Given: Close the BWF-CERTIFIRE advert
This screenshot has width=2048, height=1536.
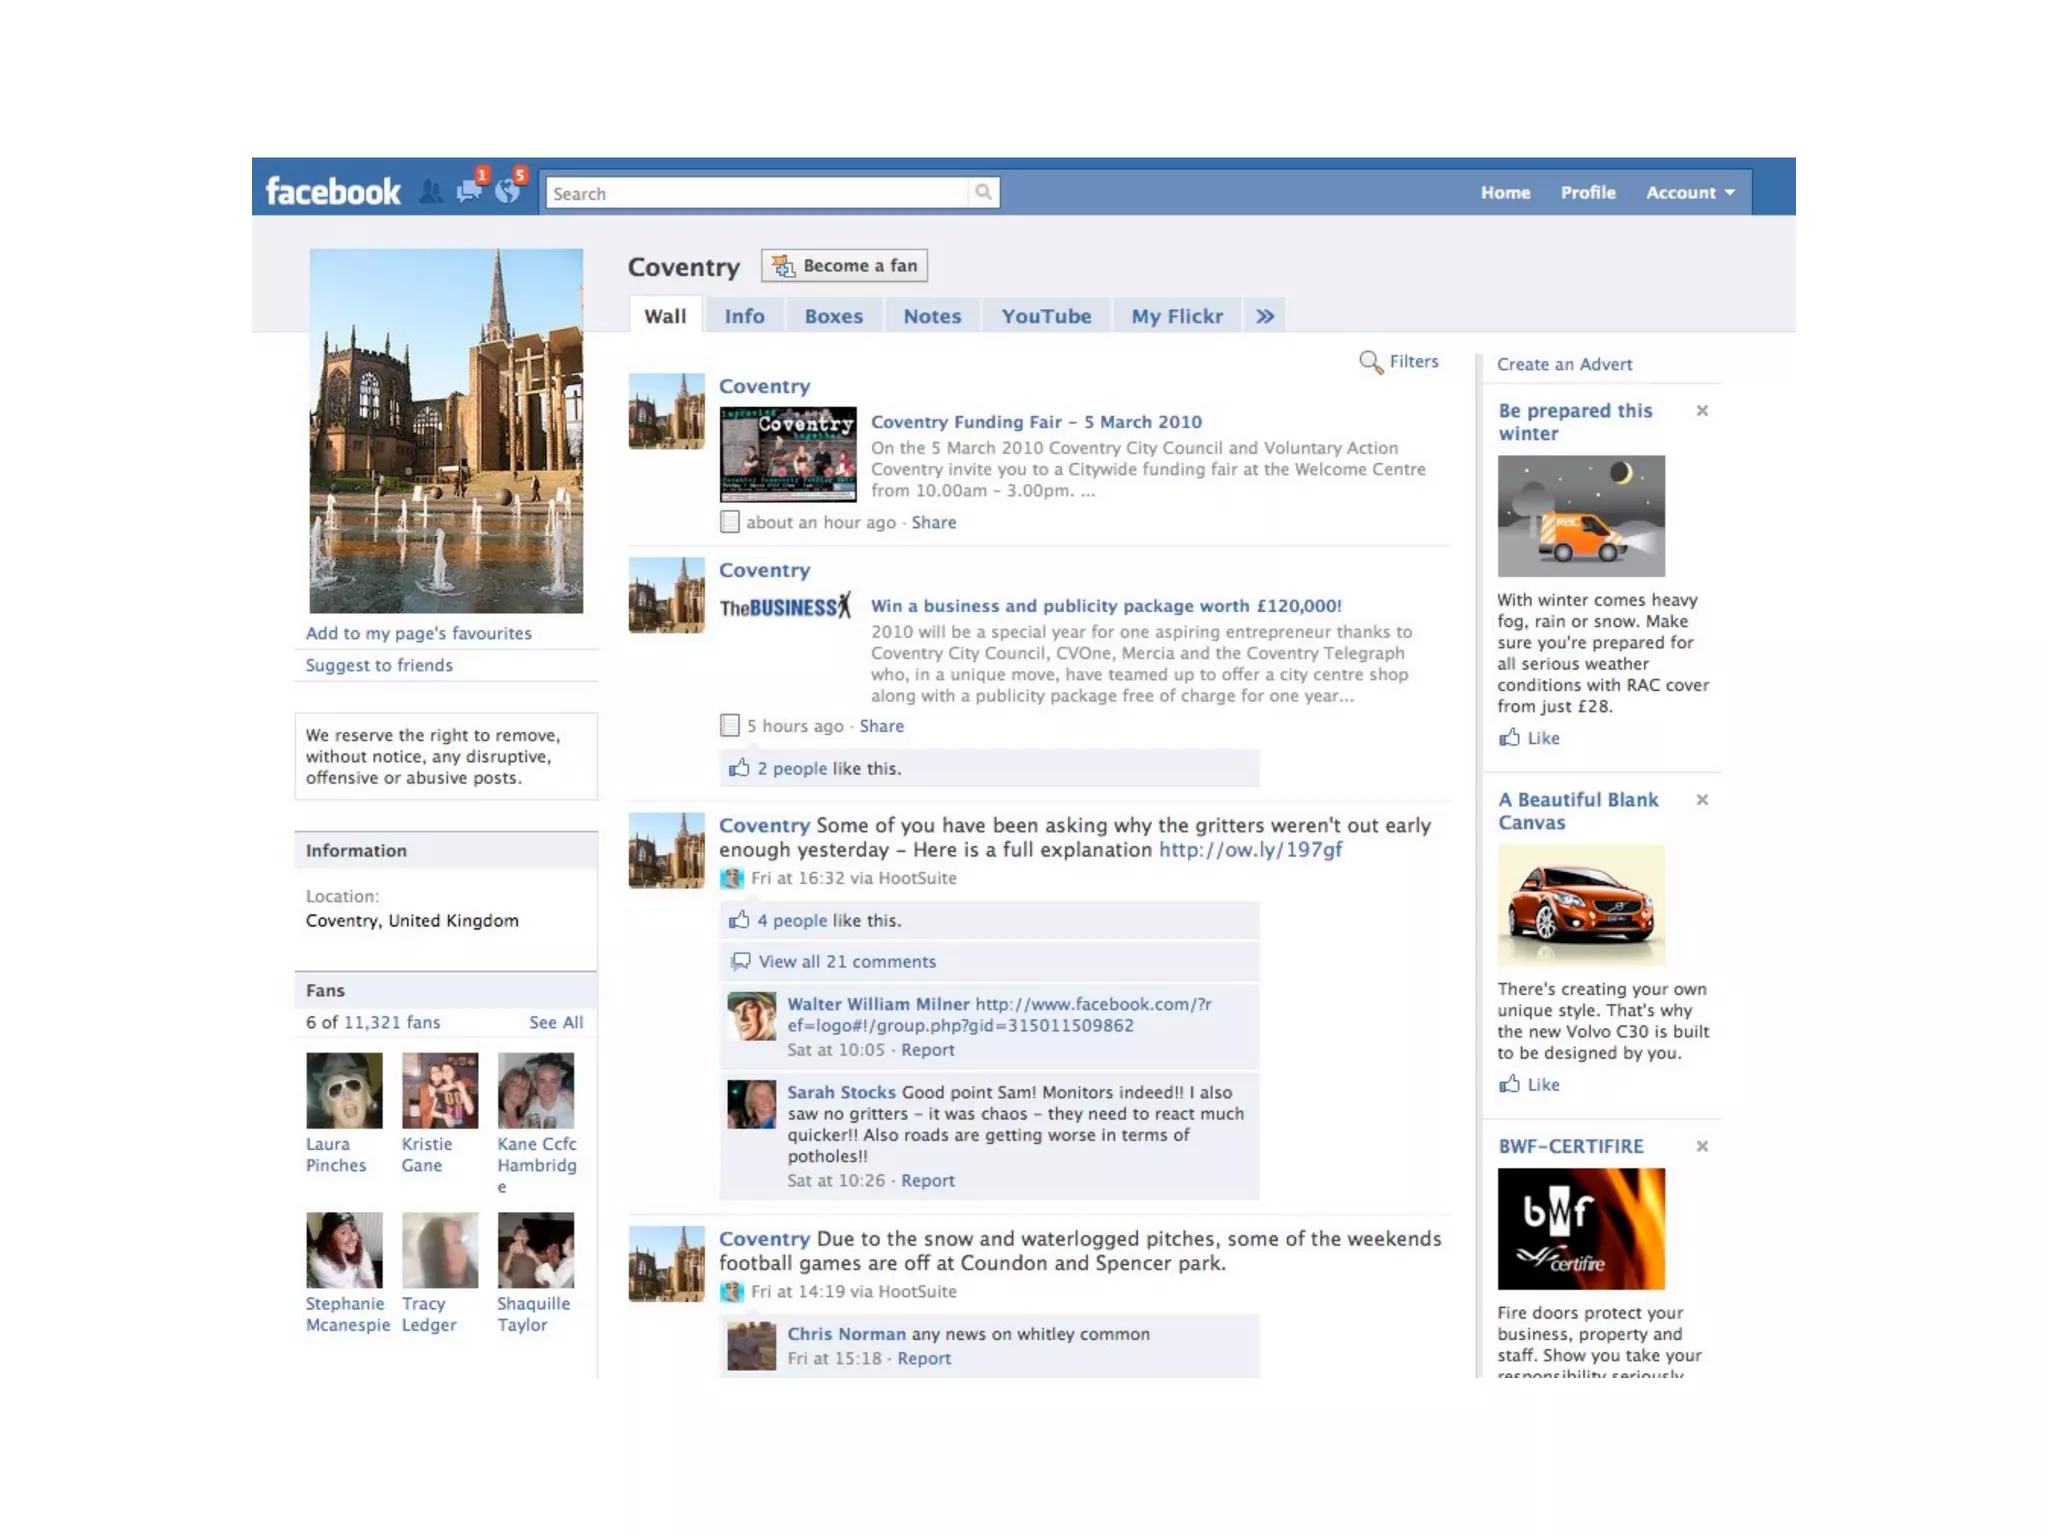Looking at the screenshot, I should point(1702,1146).
